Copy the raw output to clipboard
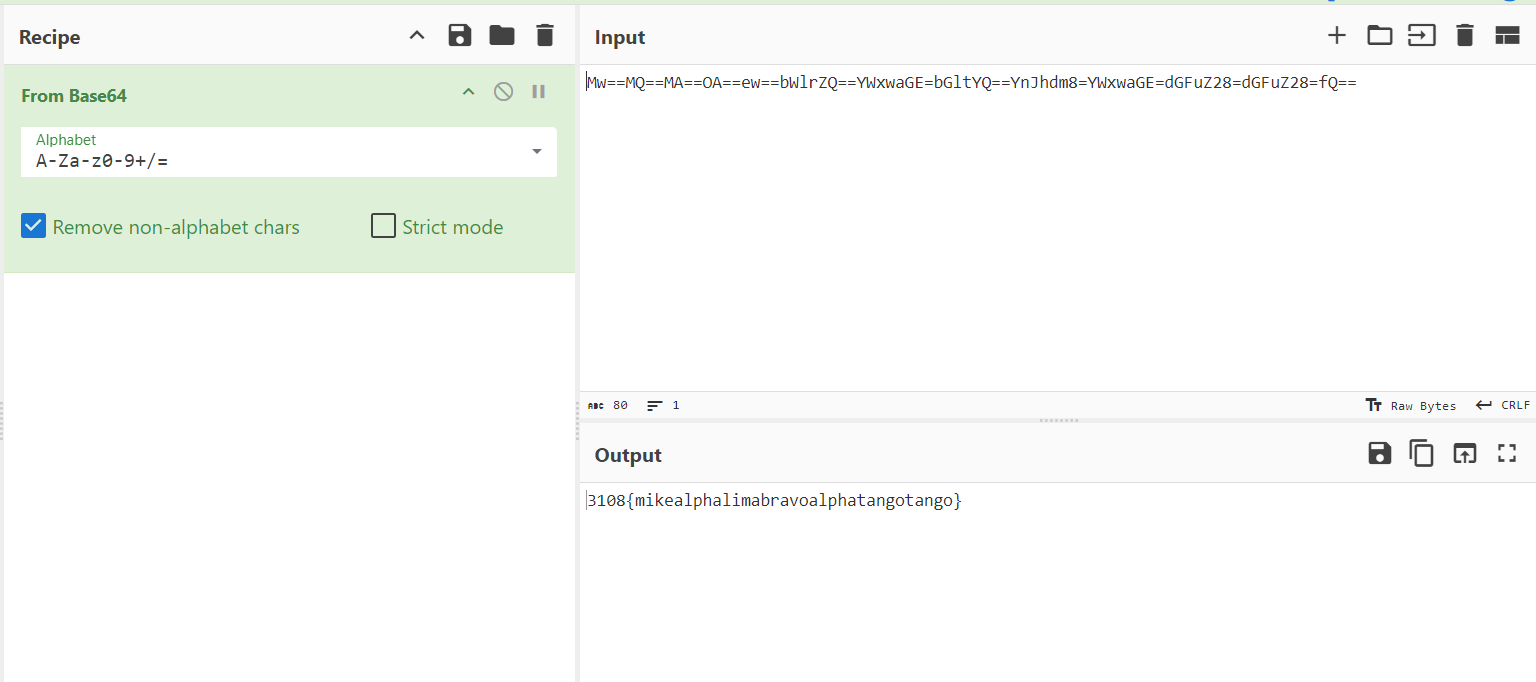This screenshot has height=682, width=1536. point(1422,454)
